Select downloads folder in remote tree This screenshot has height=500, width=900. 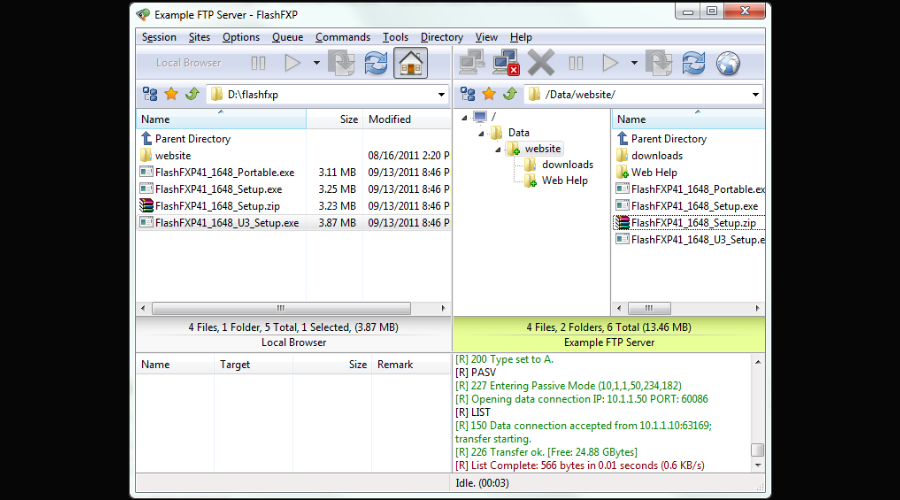coord(567,165)
